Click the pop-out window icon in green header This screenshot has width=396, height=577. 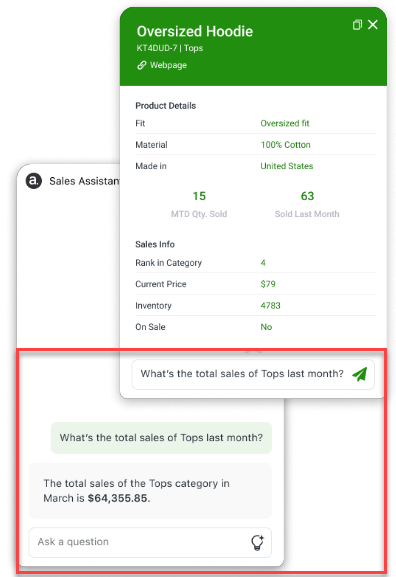(357, 25)
